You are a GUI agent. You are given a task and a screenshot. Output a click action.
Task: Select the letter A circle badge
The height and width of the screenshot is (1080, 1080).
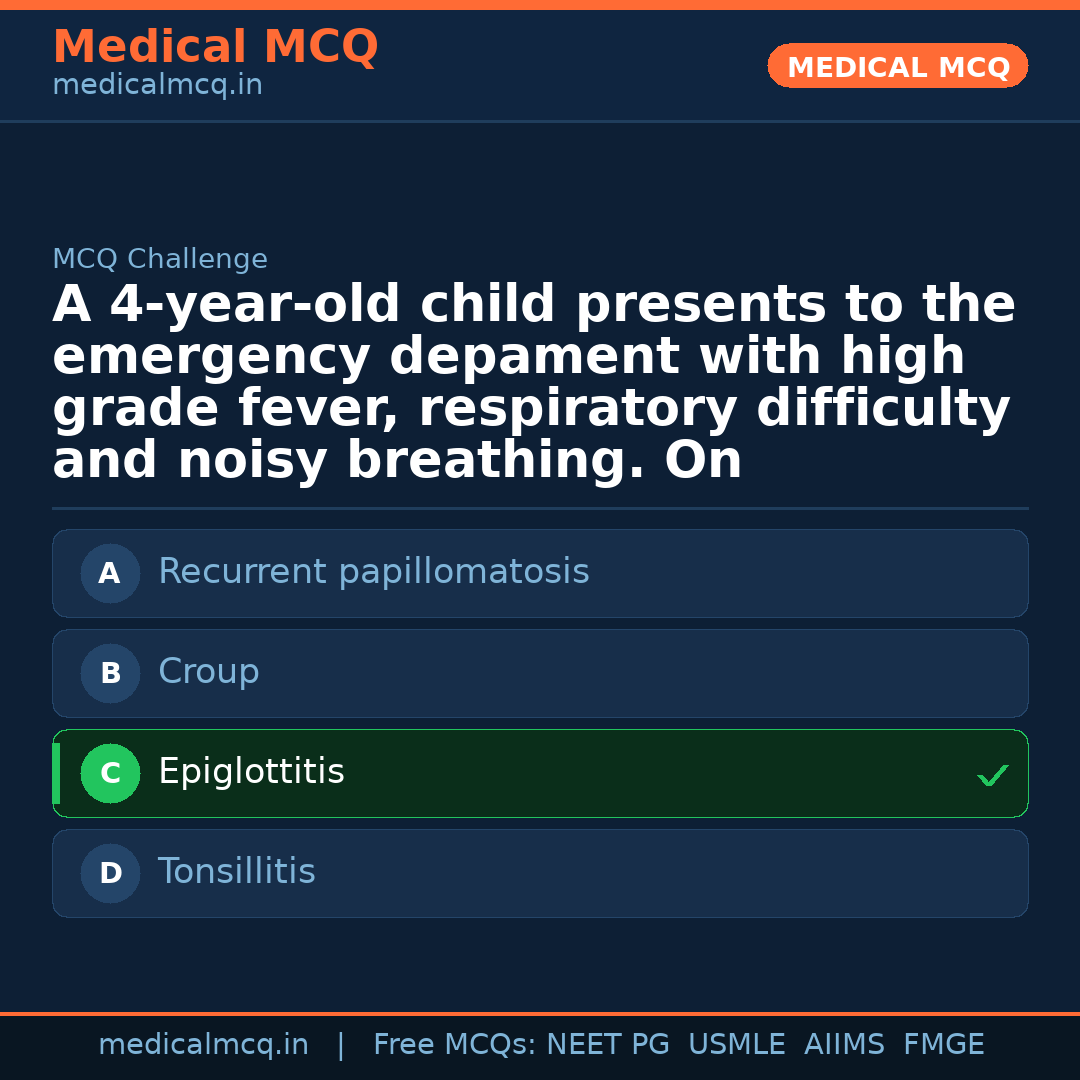pyautogui.click(x=110, y=574)
